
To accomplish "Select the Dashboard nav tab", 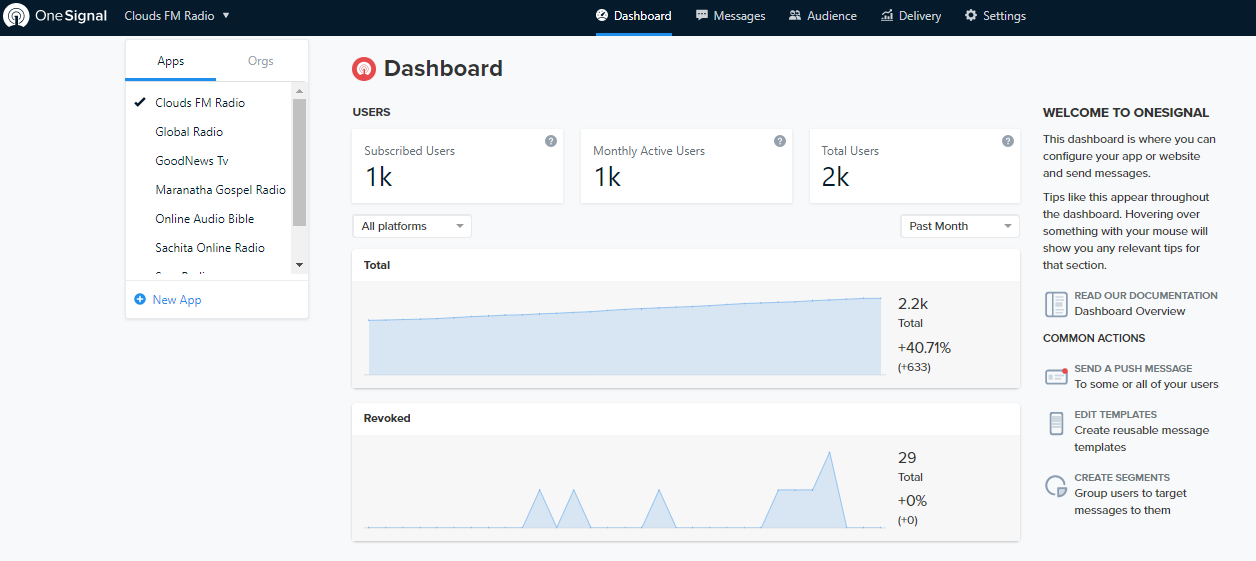I will (x=634, y=16).
